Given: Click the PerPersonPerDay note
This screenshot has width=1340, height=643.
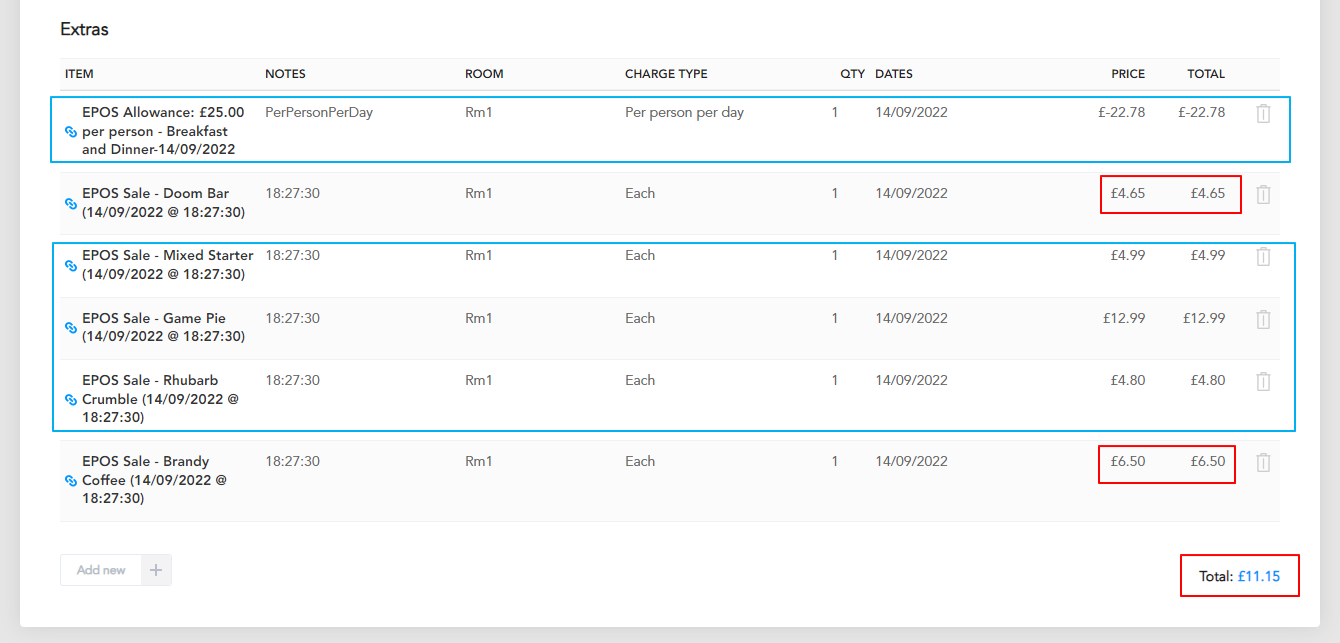Looking at the screenshot, I should click(319, 113).
